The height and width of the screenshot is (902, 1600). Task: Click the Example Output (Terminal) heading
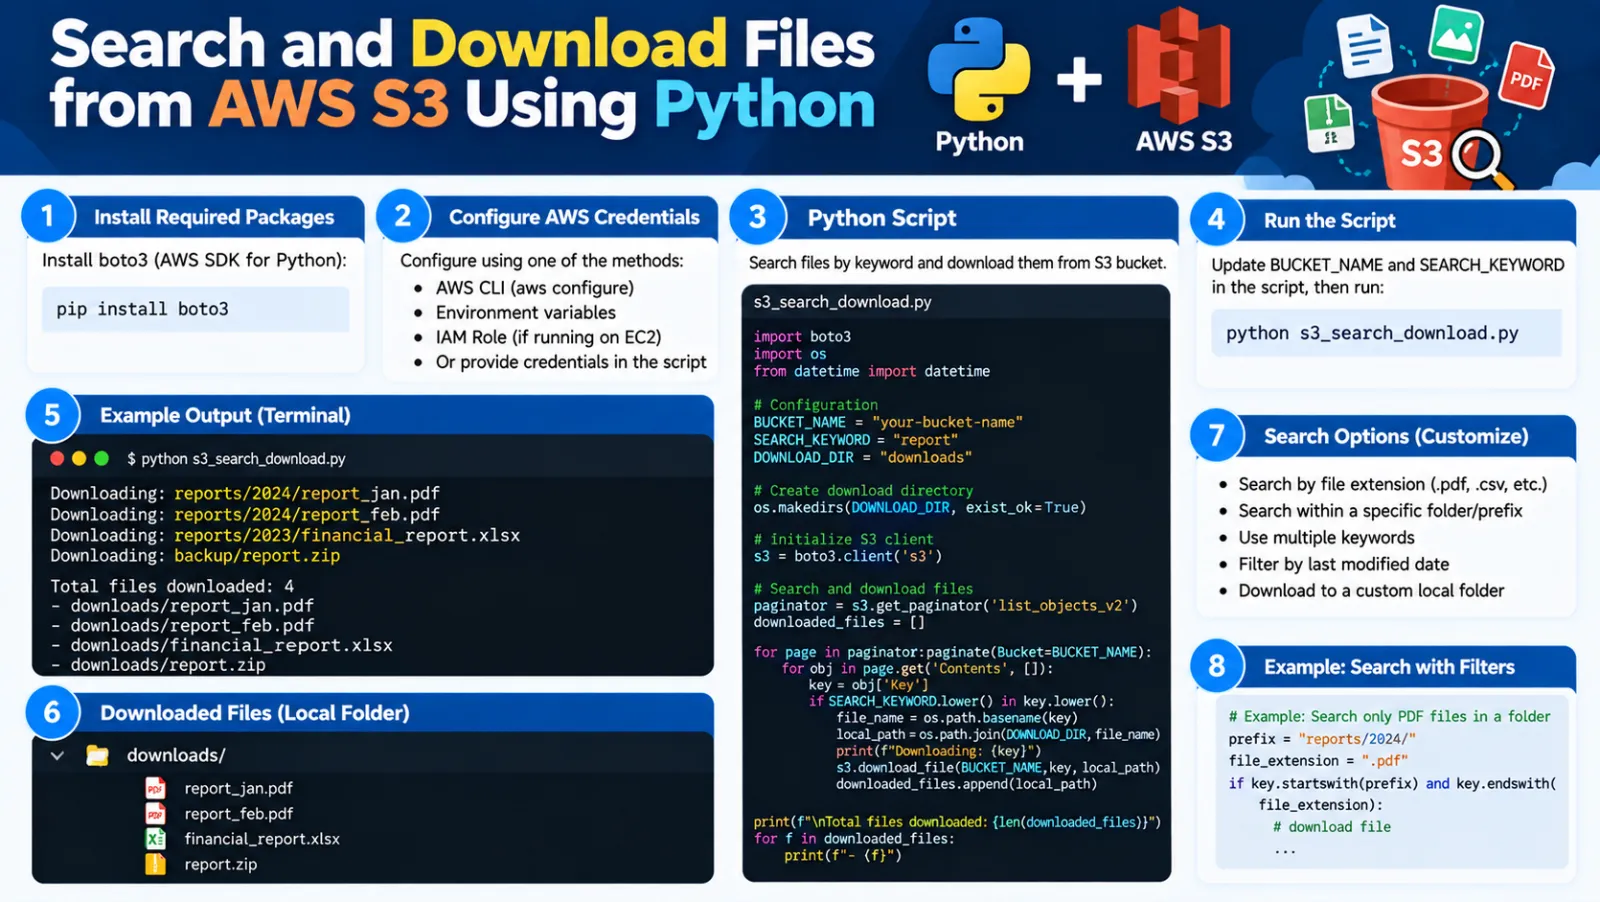[x=225, y=415]
